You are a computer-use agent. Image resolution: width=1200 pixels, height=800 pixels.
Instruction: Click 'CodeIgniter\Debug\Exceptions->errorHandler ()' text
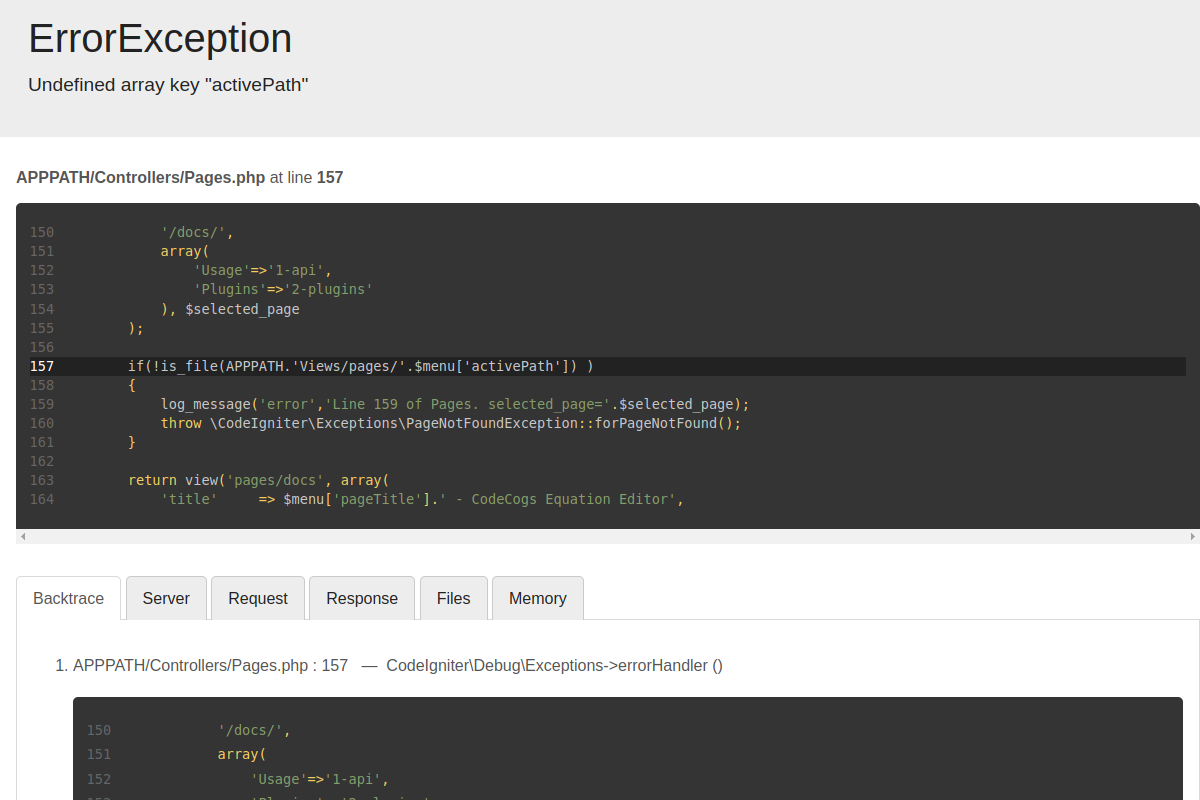pyautogui.click(x=554, y=665)
